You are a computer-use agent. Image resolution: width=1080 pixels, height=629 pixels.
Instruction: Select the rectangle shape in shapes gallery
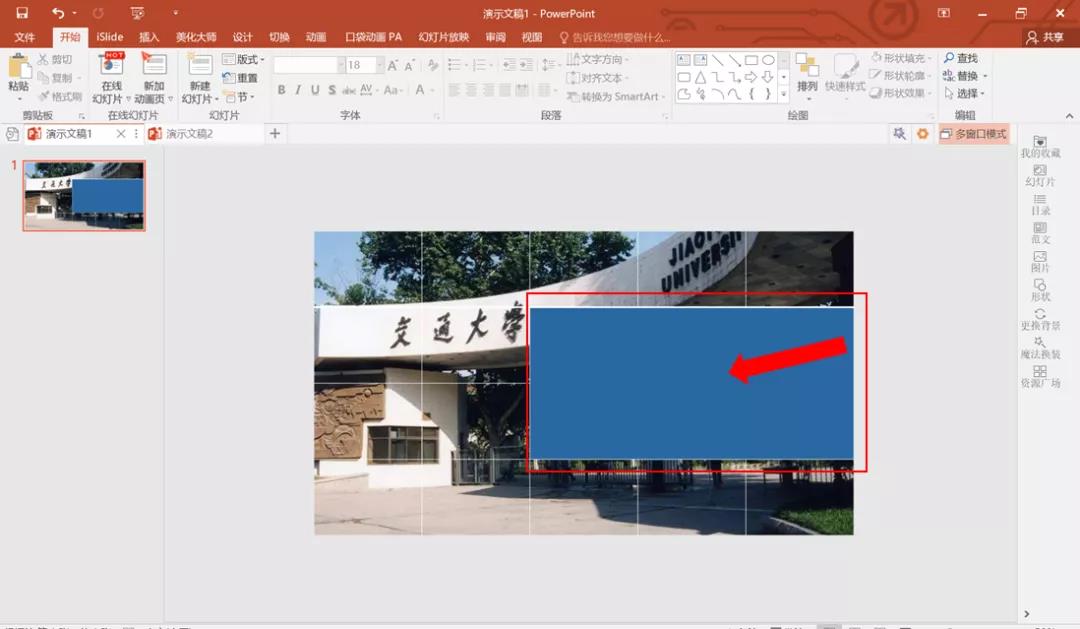click(x=751, y=60)
